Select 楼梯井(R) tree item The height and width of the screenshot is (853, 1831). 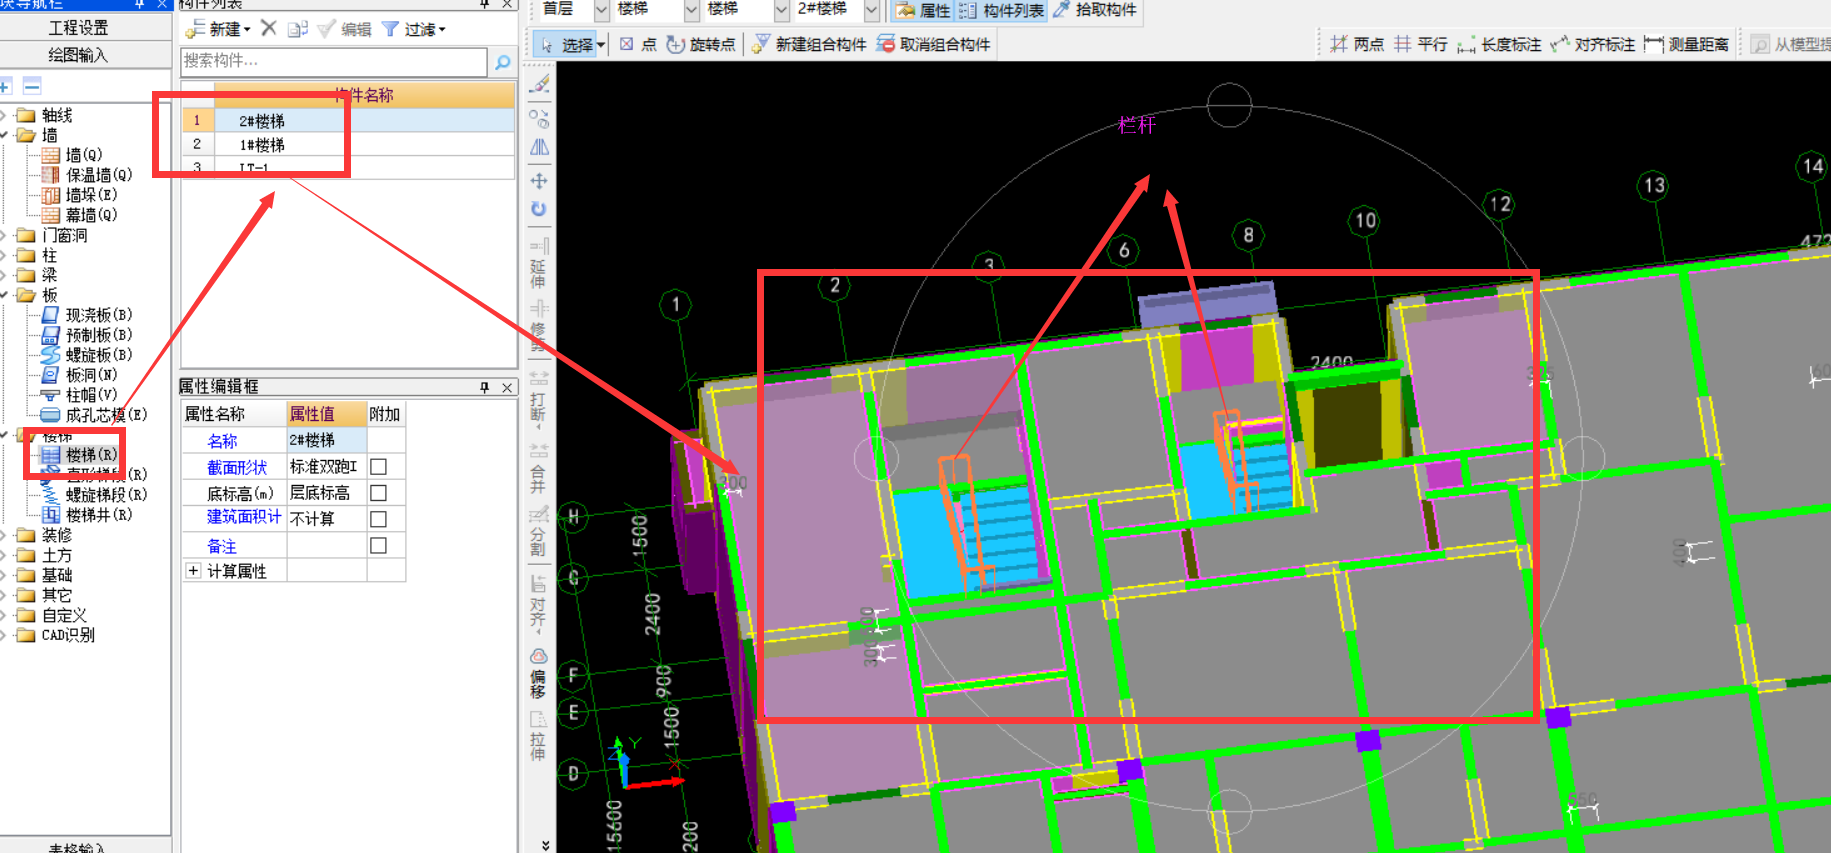(x=87, y=515)
